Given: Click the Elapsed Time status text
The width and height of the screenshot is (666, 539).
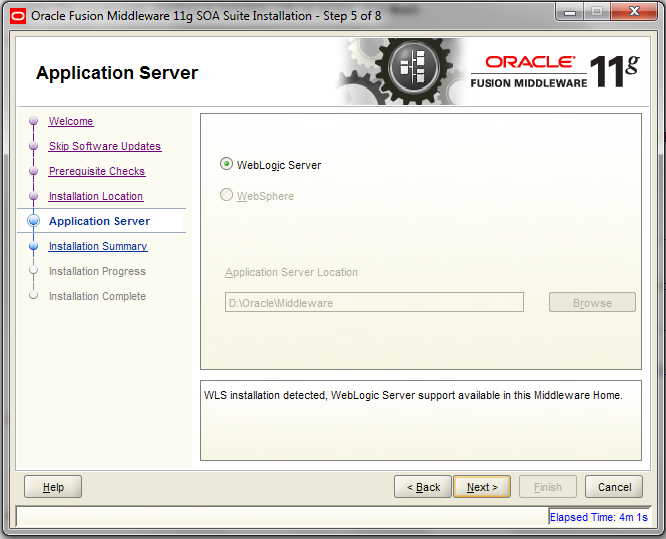Looking at the screenshot, I should click(x=599, y=517).
